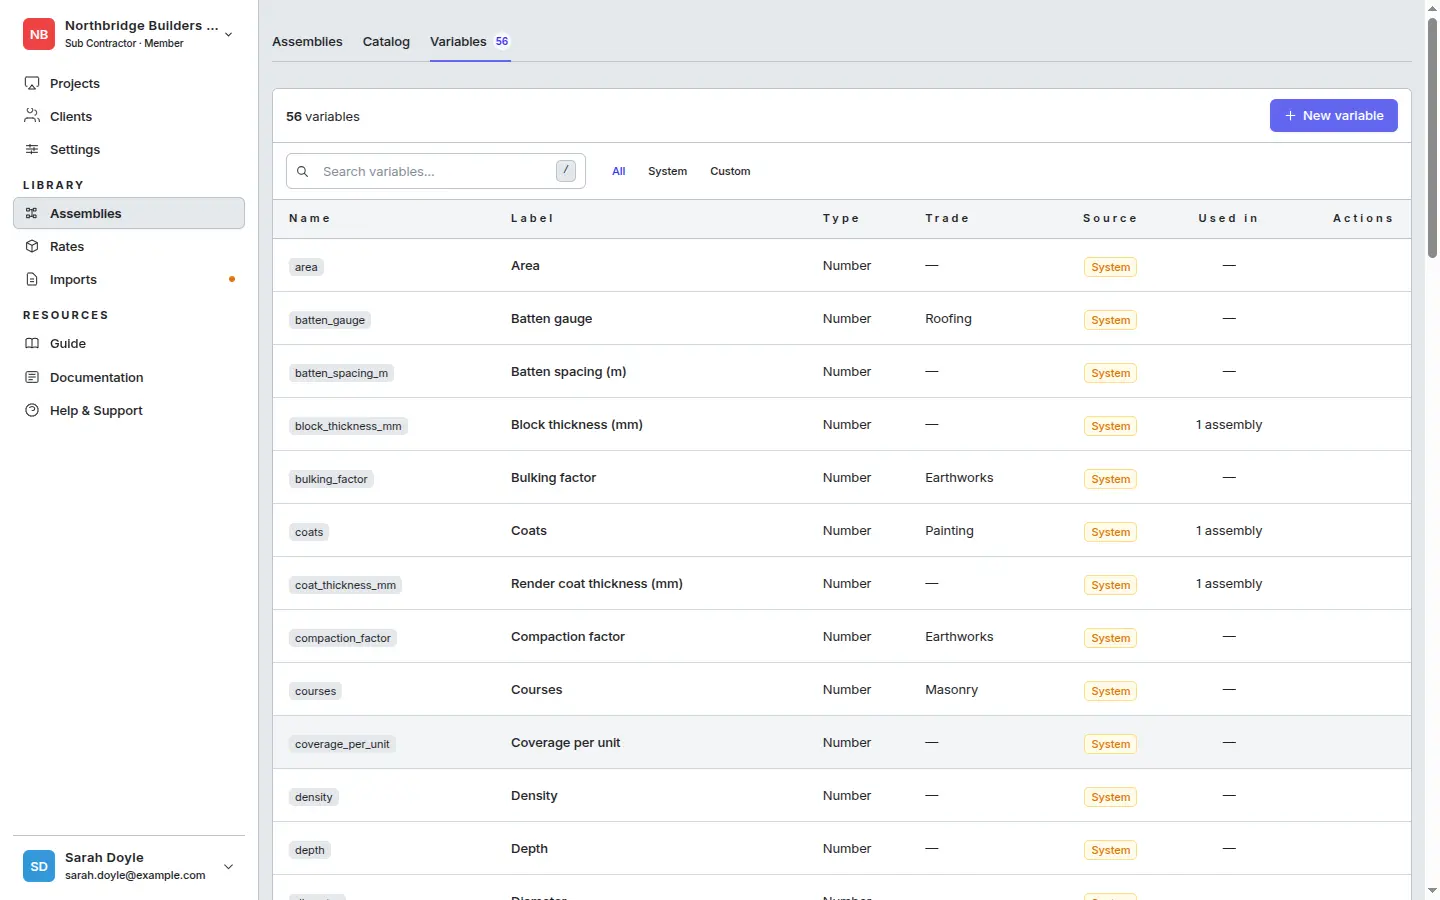Open Help & Support link
1440x900 pixels.
[96, 410]
